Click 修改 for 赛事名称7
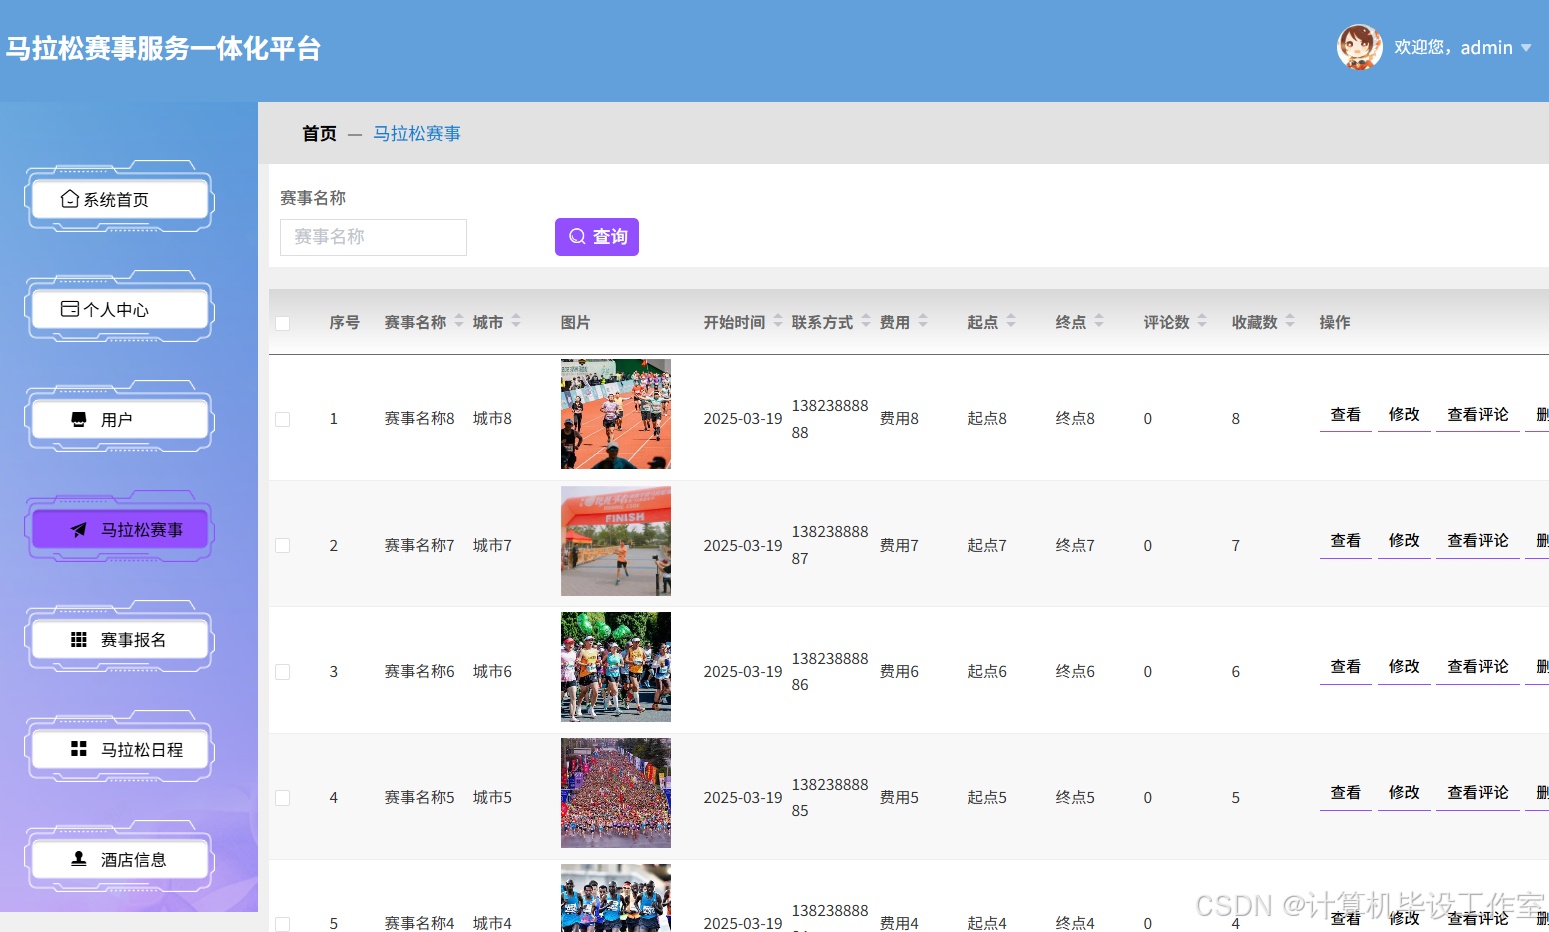The image size is (1549, 932). pos(1404,541)
